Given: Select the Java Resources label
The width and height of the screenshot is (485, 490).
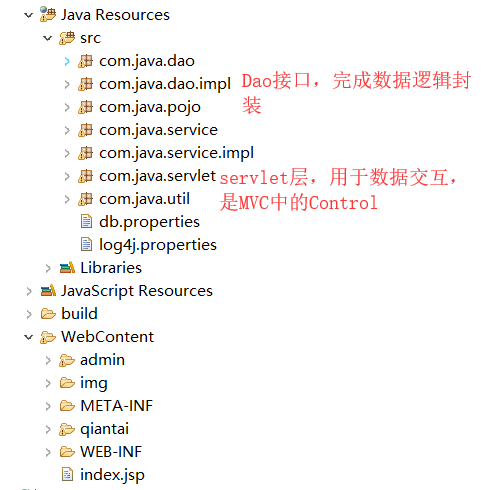Looking at the screenshot, I should point(115,15).
